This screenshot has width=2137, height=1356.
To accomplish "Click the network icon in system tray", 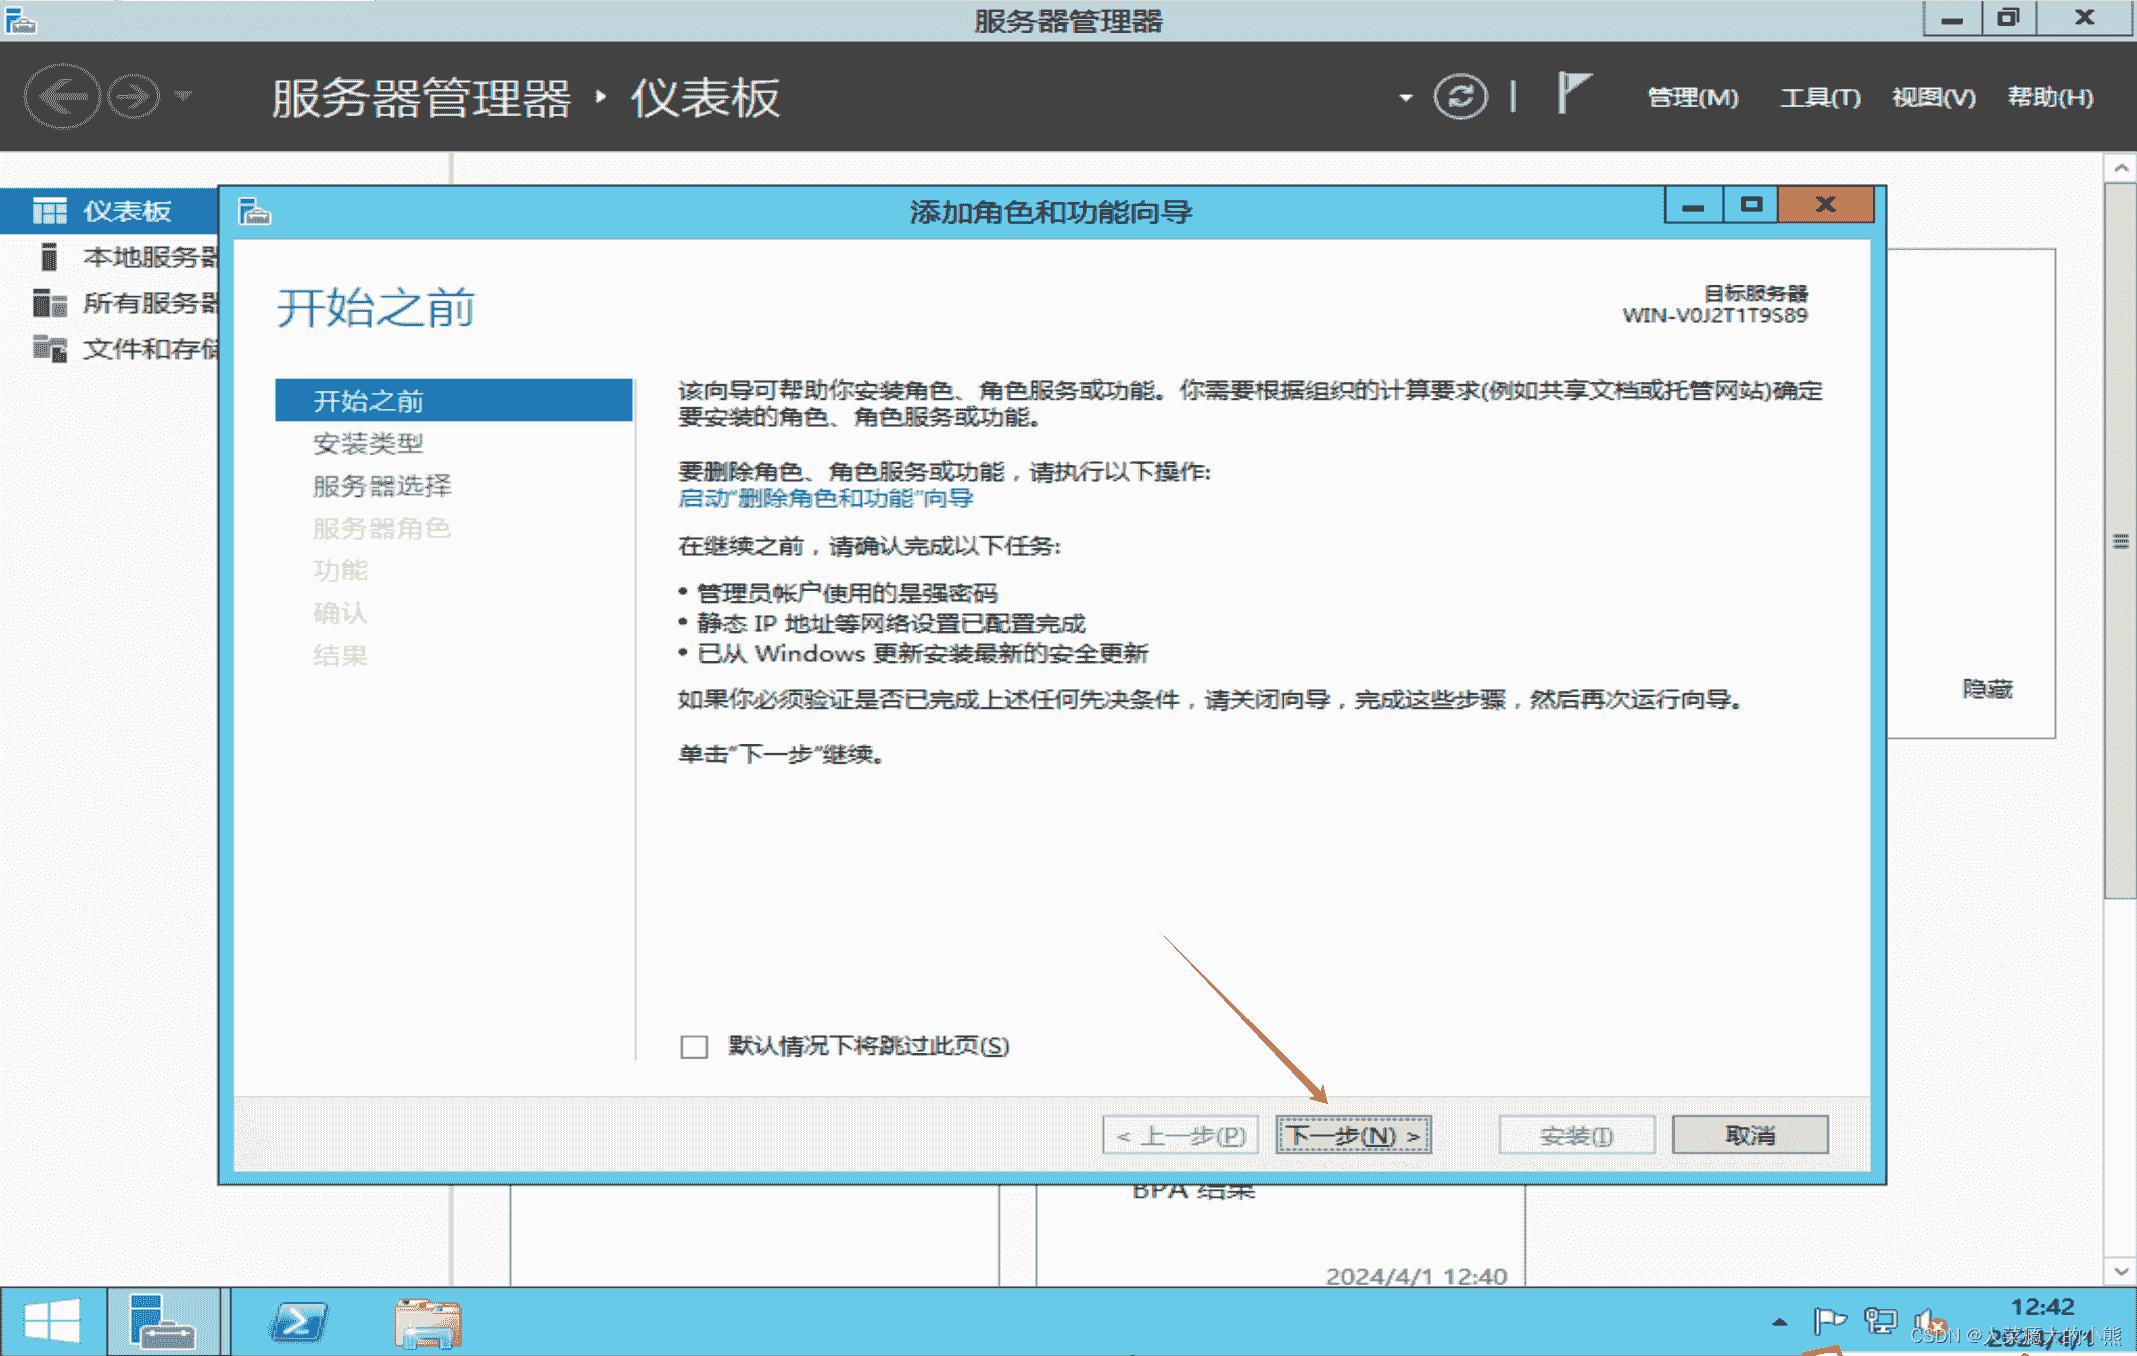I will pyautogui.click(x=1879, y=1321).
